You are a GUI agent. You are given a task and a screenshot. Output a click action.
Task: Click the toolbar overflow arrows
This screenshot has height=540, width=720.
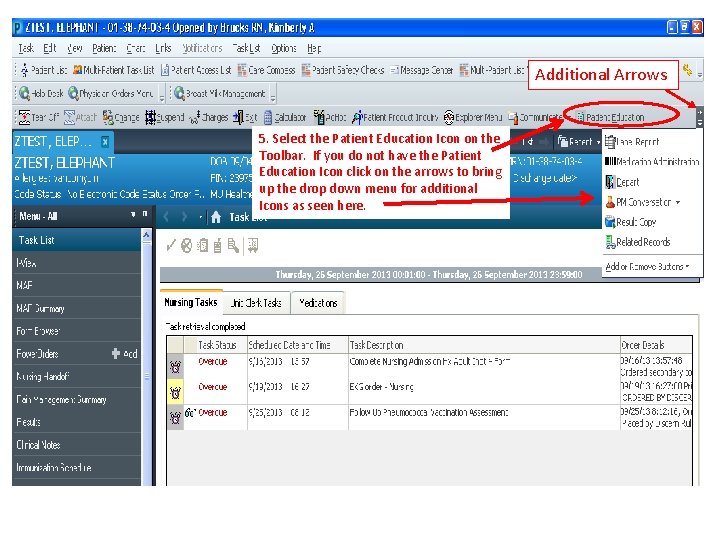[x=700, y=118]
